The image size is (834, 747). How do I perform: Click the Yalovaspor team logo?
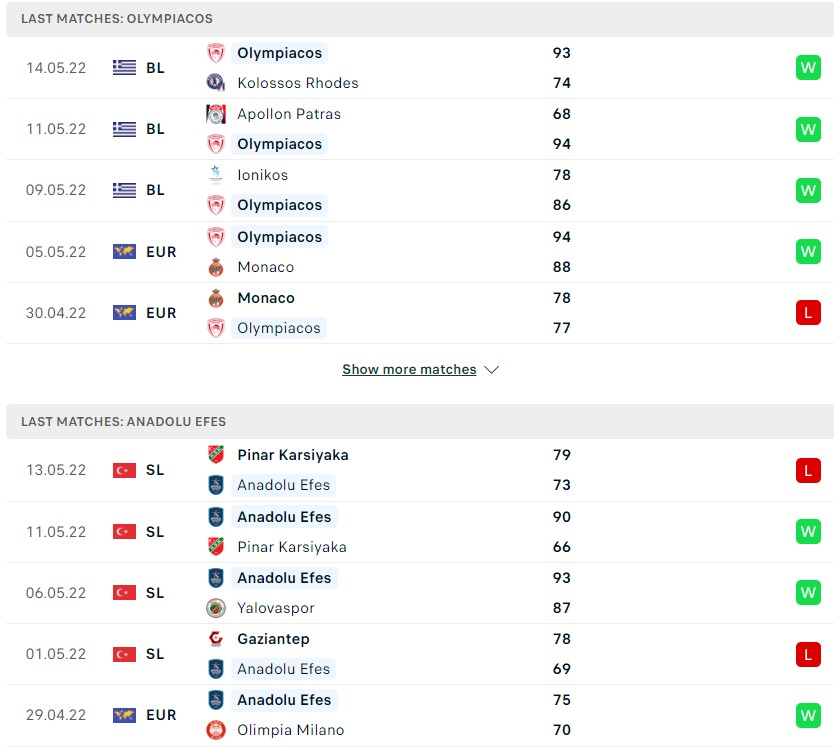coord(215,608)
